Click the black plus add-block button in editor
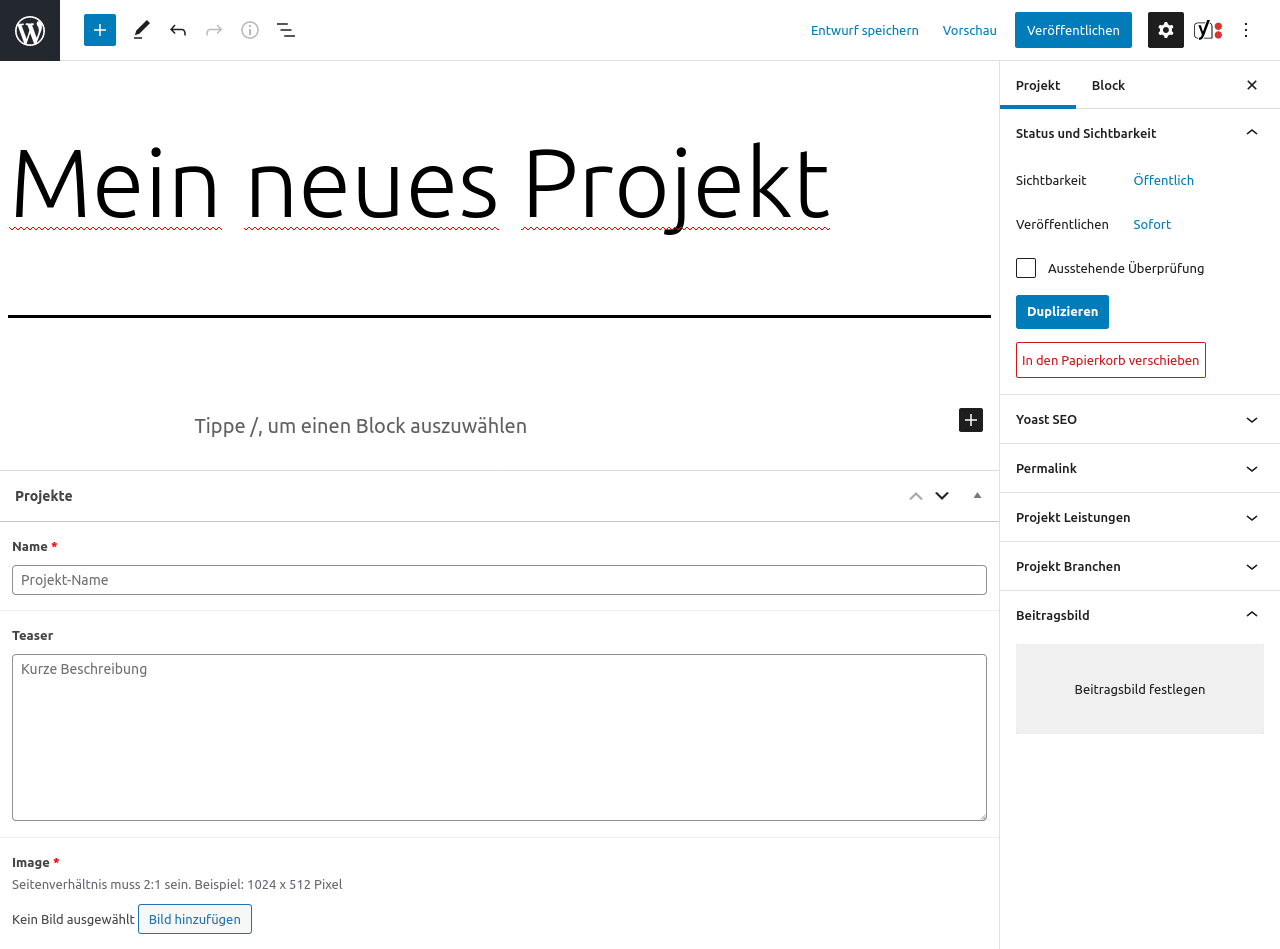 [x=971, y=420]
